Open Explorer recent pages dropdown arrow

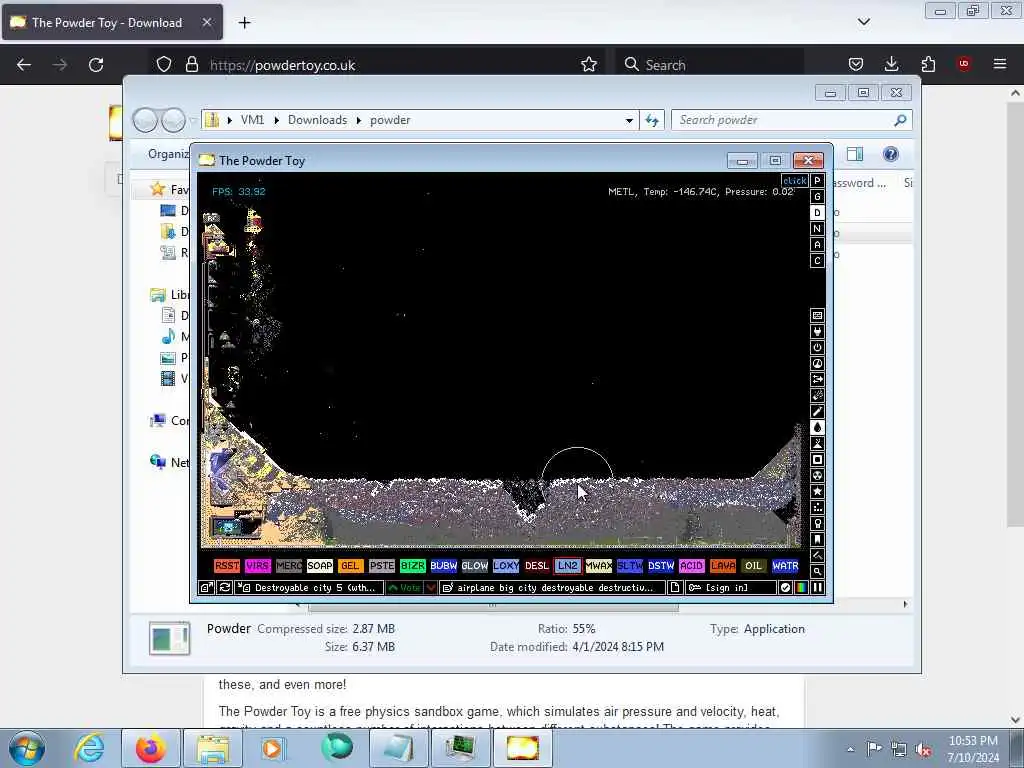coord(193,120)
